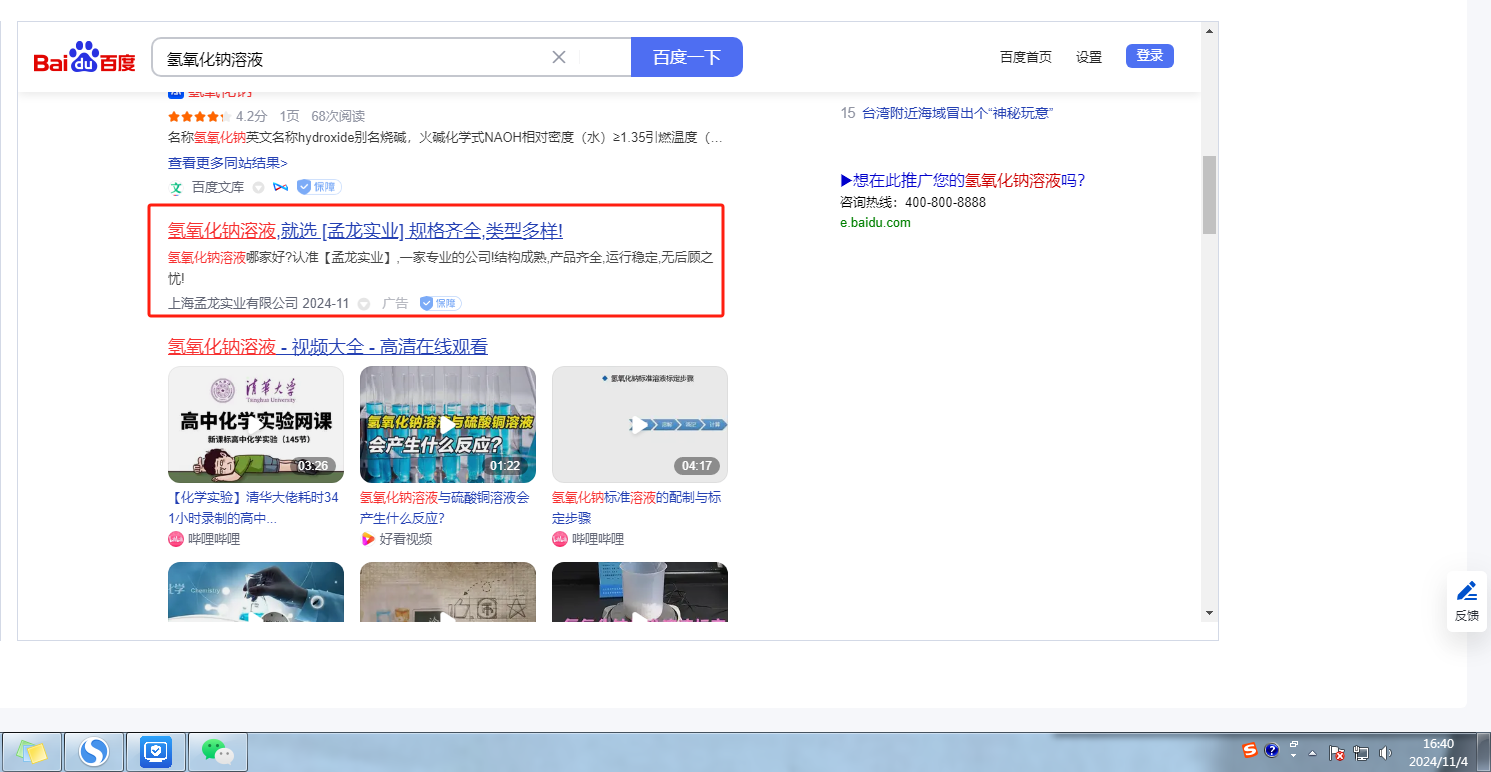The image size is (1491, 772).
Task: Open 设置 in the header
Action: 1089,57
